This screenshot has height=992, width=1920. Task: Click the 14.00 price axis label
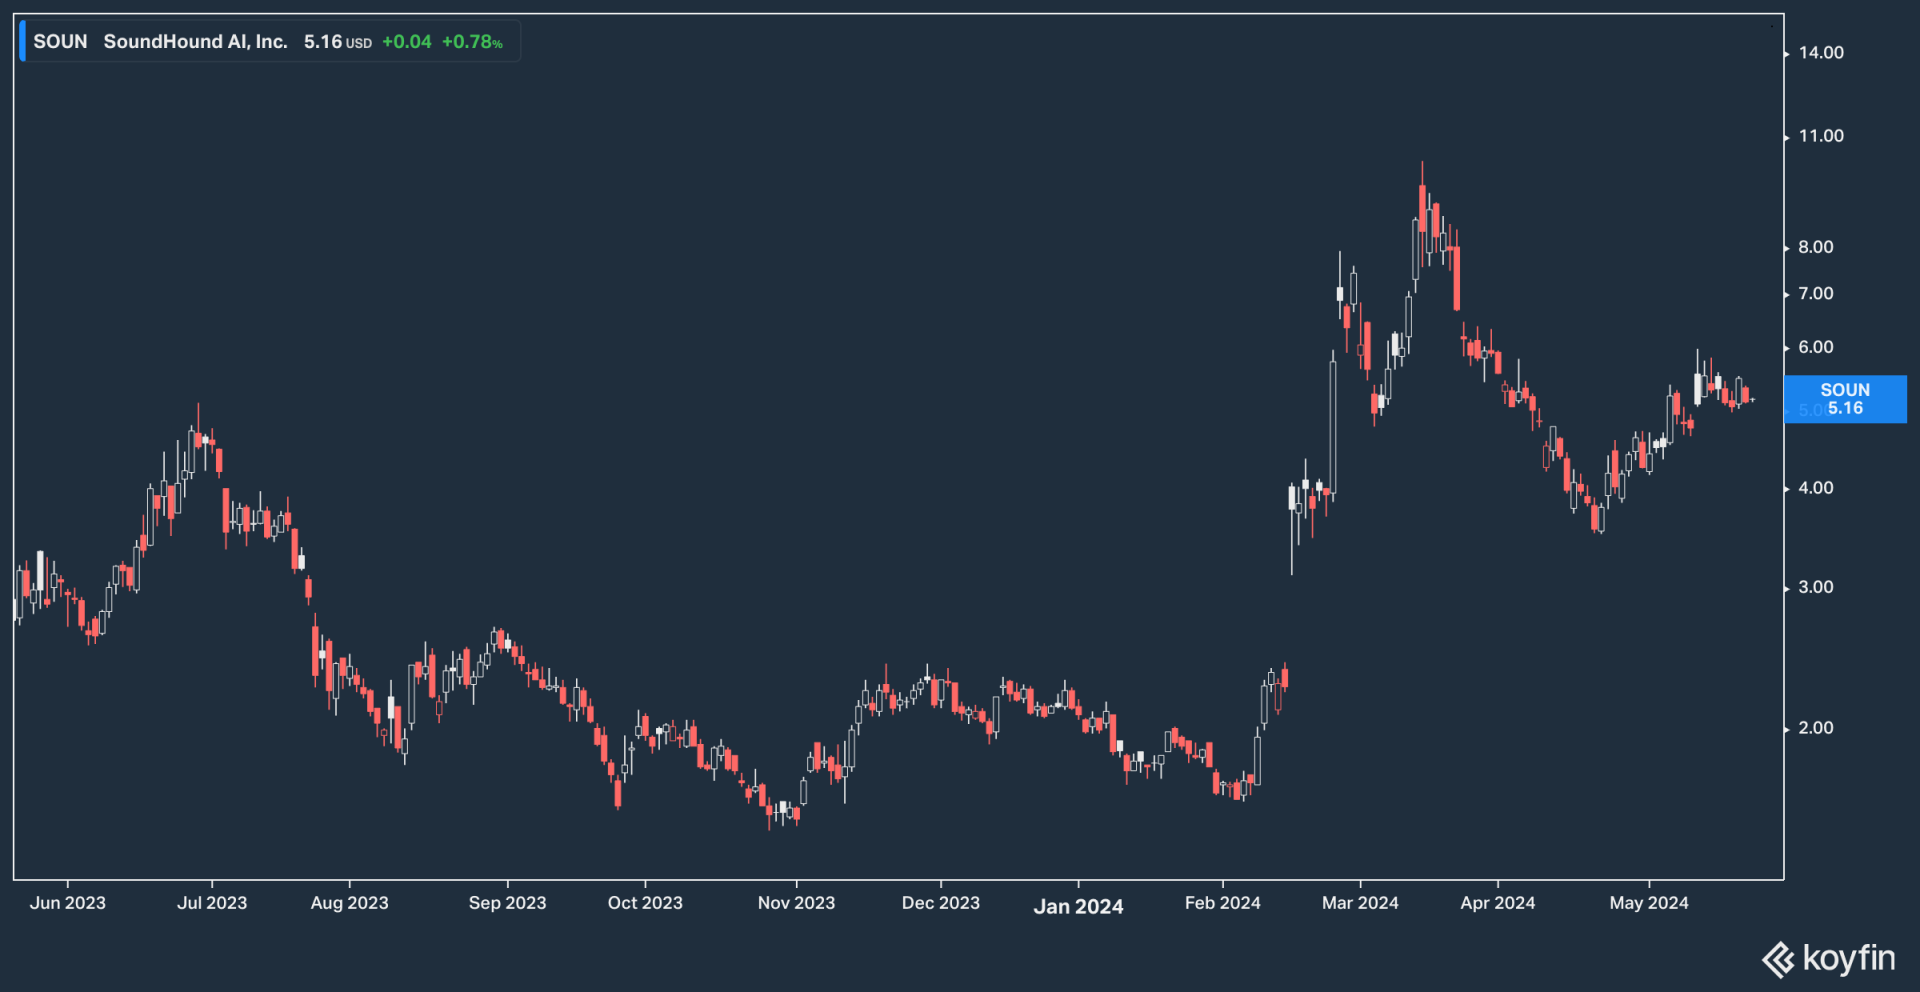[x=1820, y=53]
